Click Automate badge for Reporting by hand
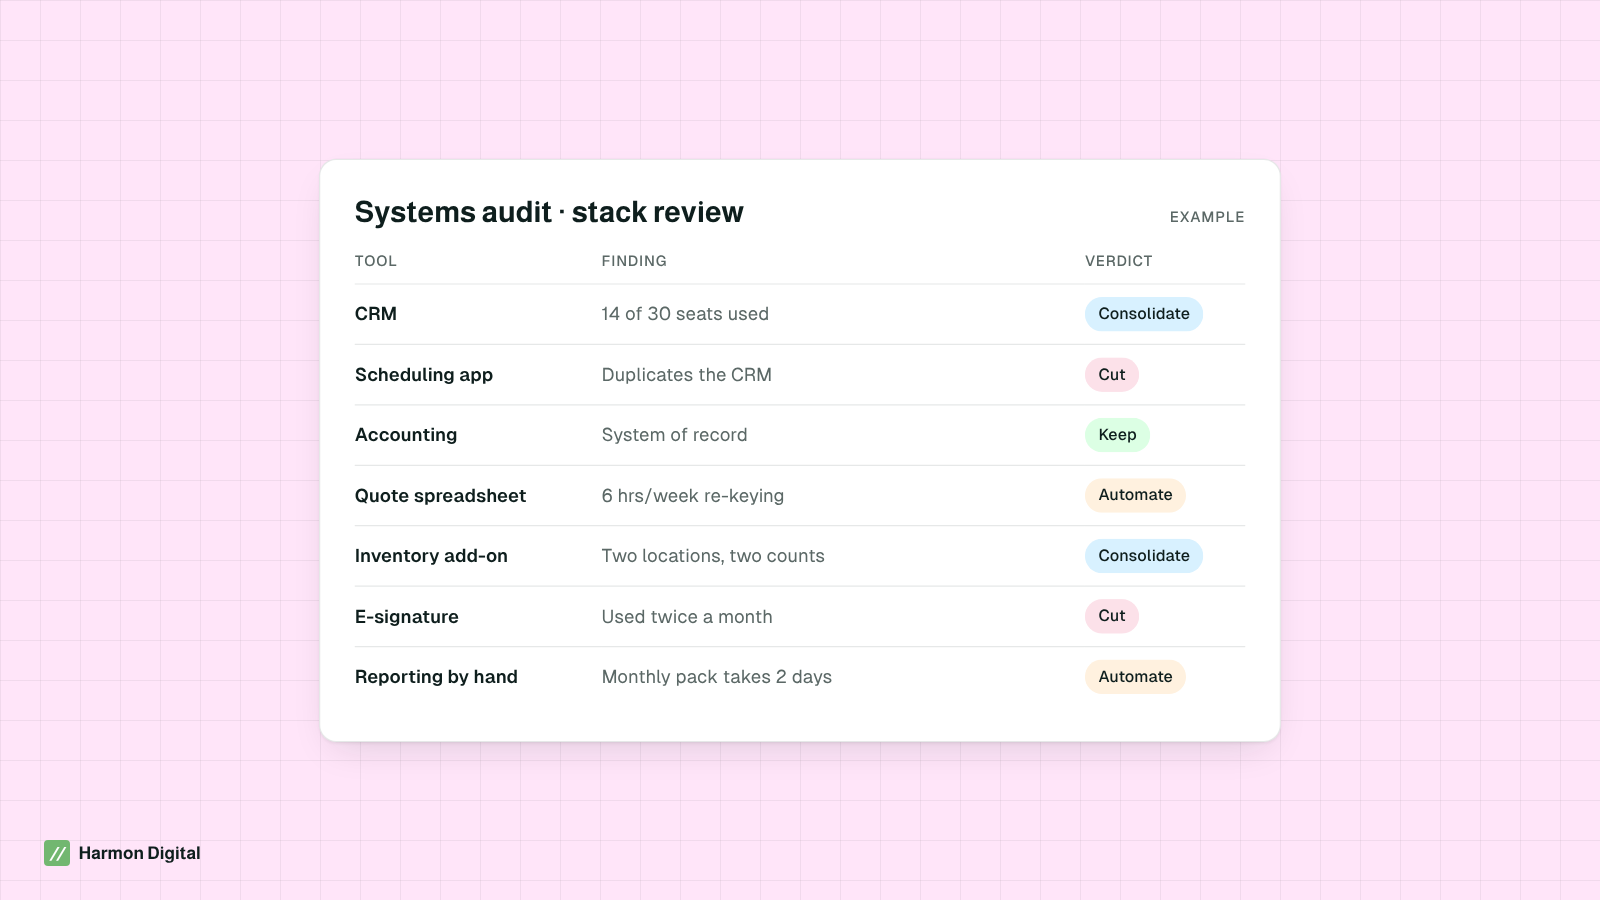This screenshot has width=1600, height=900. pos(1135,677)
